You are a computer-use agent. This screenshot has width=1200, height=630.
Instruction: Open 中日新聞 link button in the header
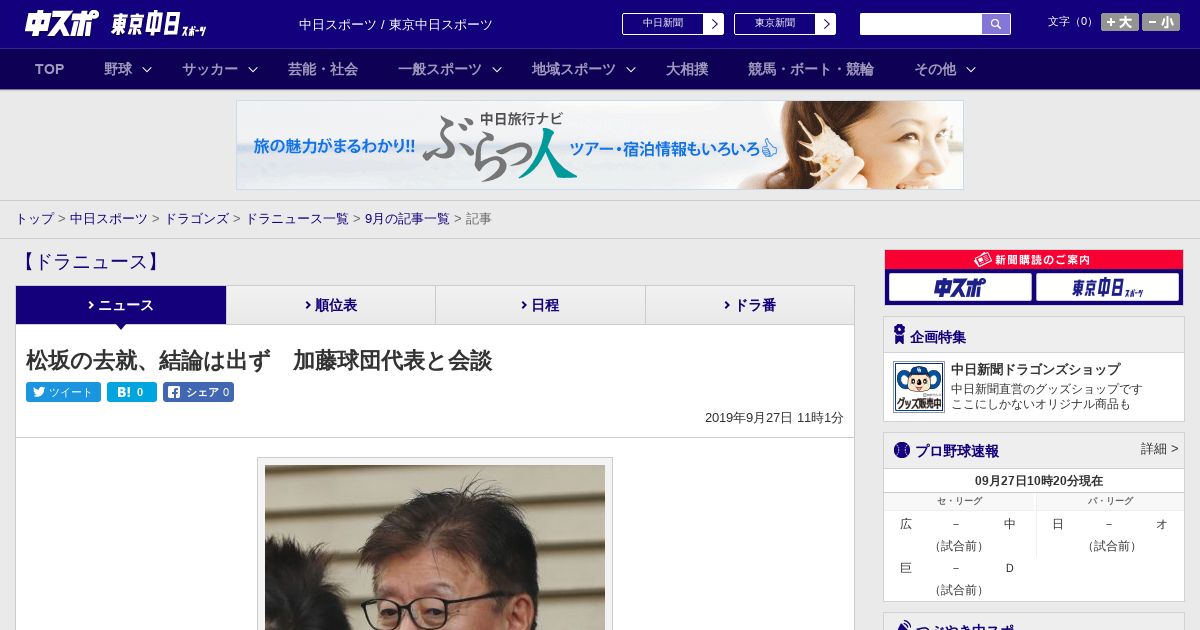click(672, 24)
